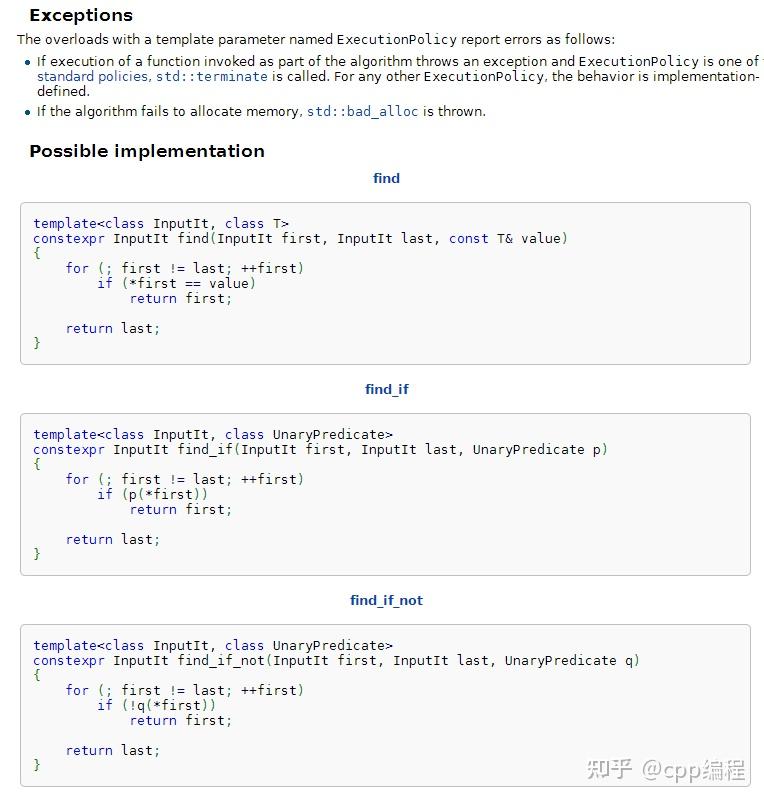Viewport: 764px width, 803px height.
Task: Open the std::bad_alloc link
Action: 363,111
